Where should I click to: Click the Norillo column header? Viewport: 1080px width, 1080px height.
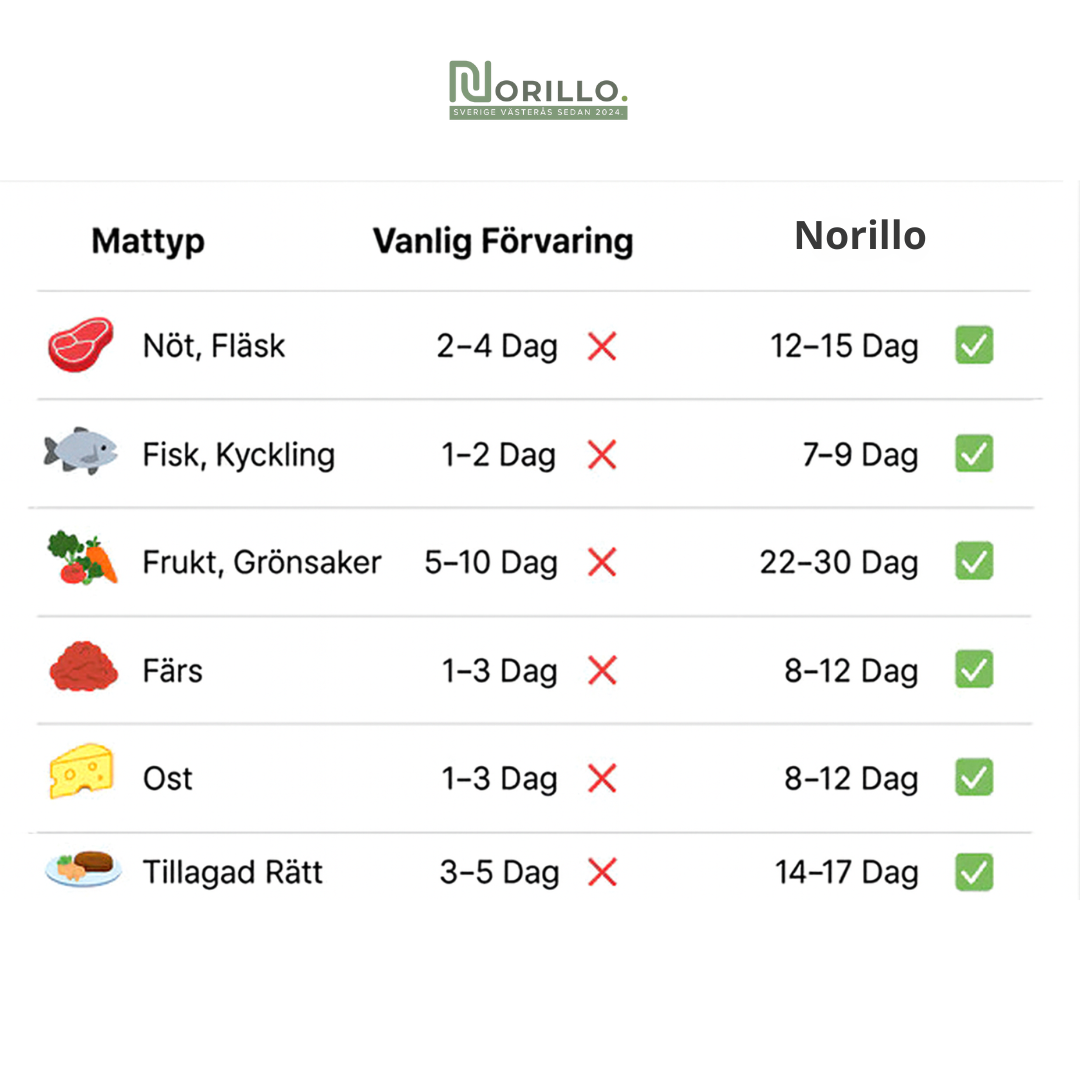(x=860, y=236)
